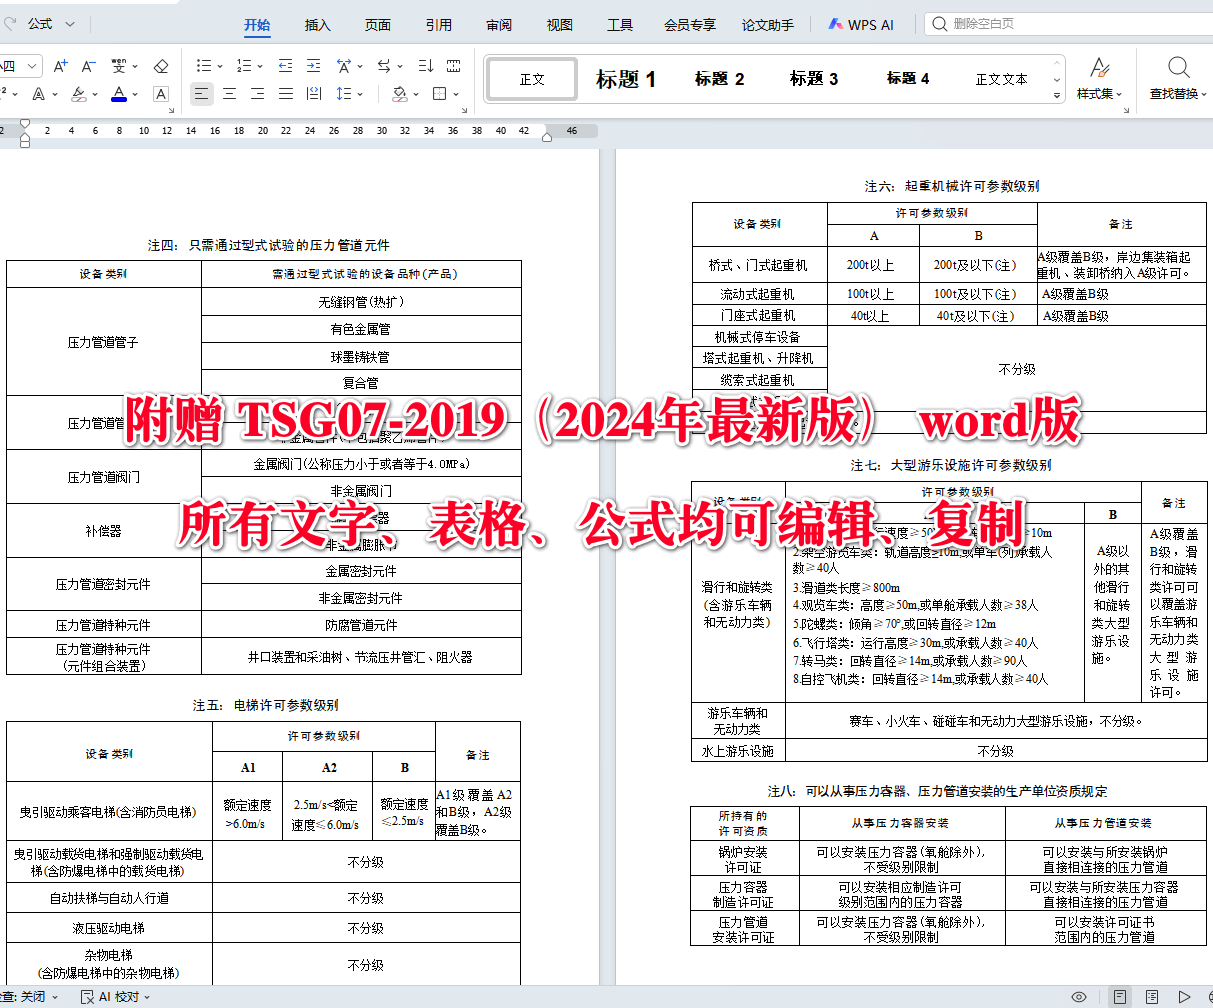Click the text effects outlined A icon
The image size is (1213, 1008).
tap(39, 94)
